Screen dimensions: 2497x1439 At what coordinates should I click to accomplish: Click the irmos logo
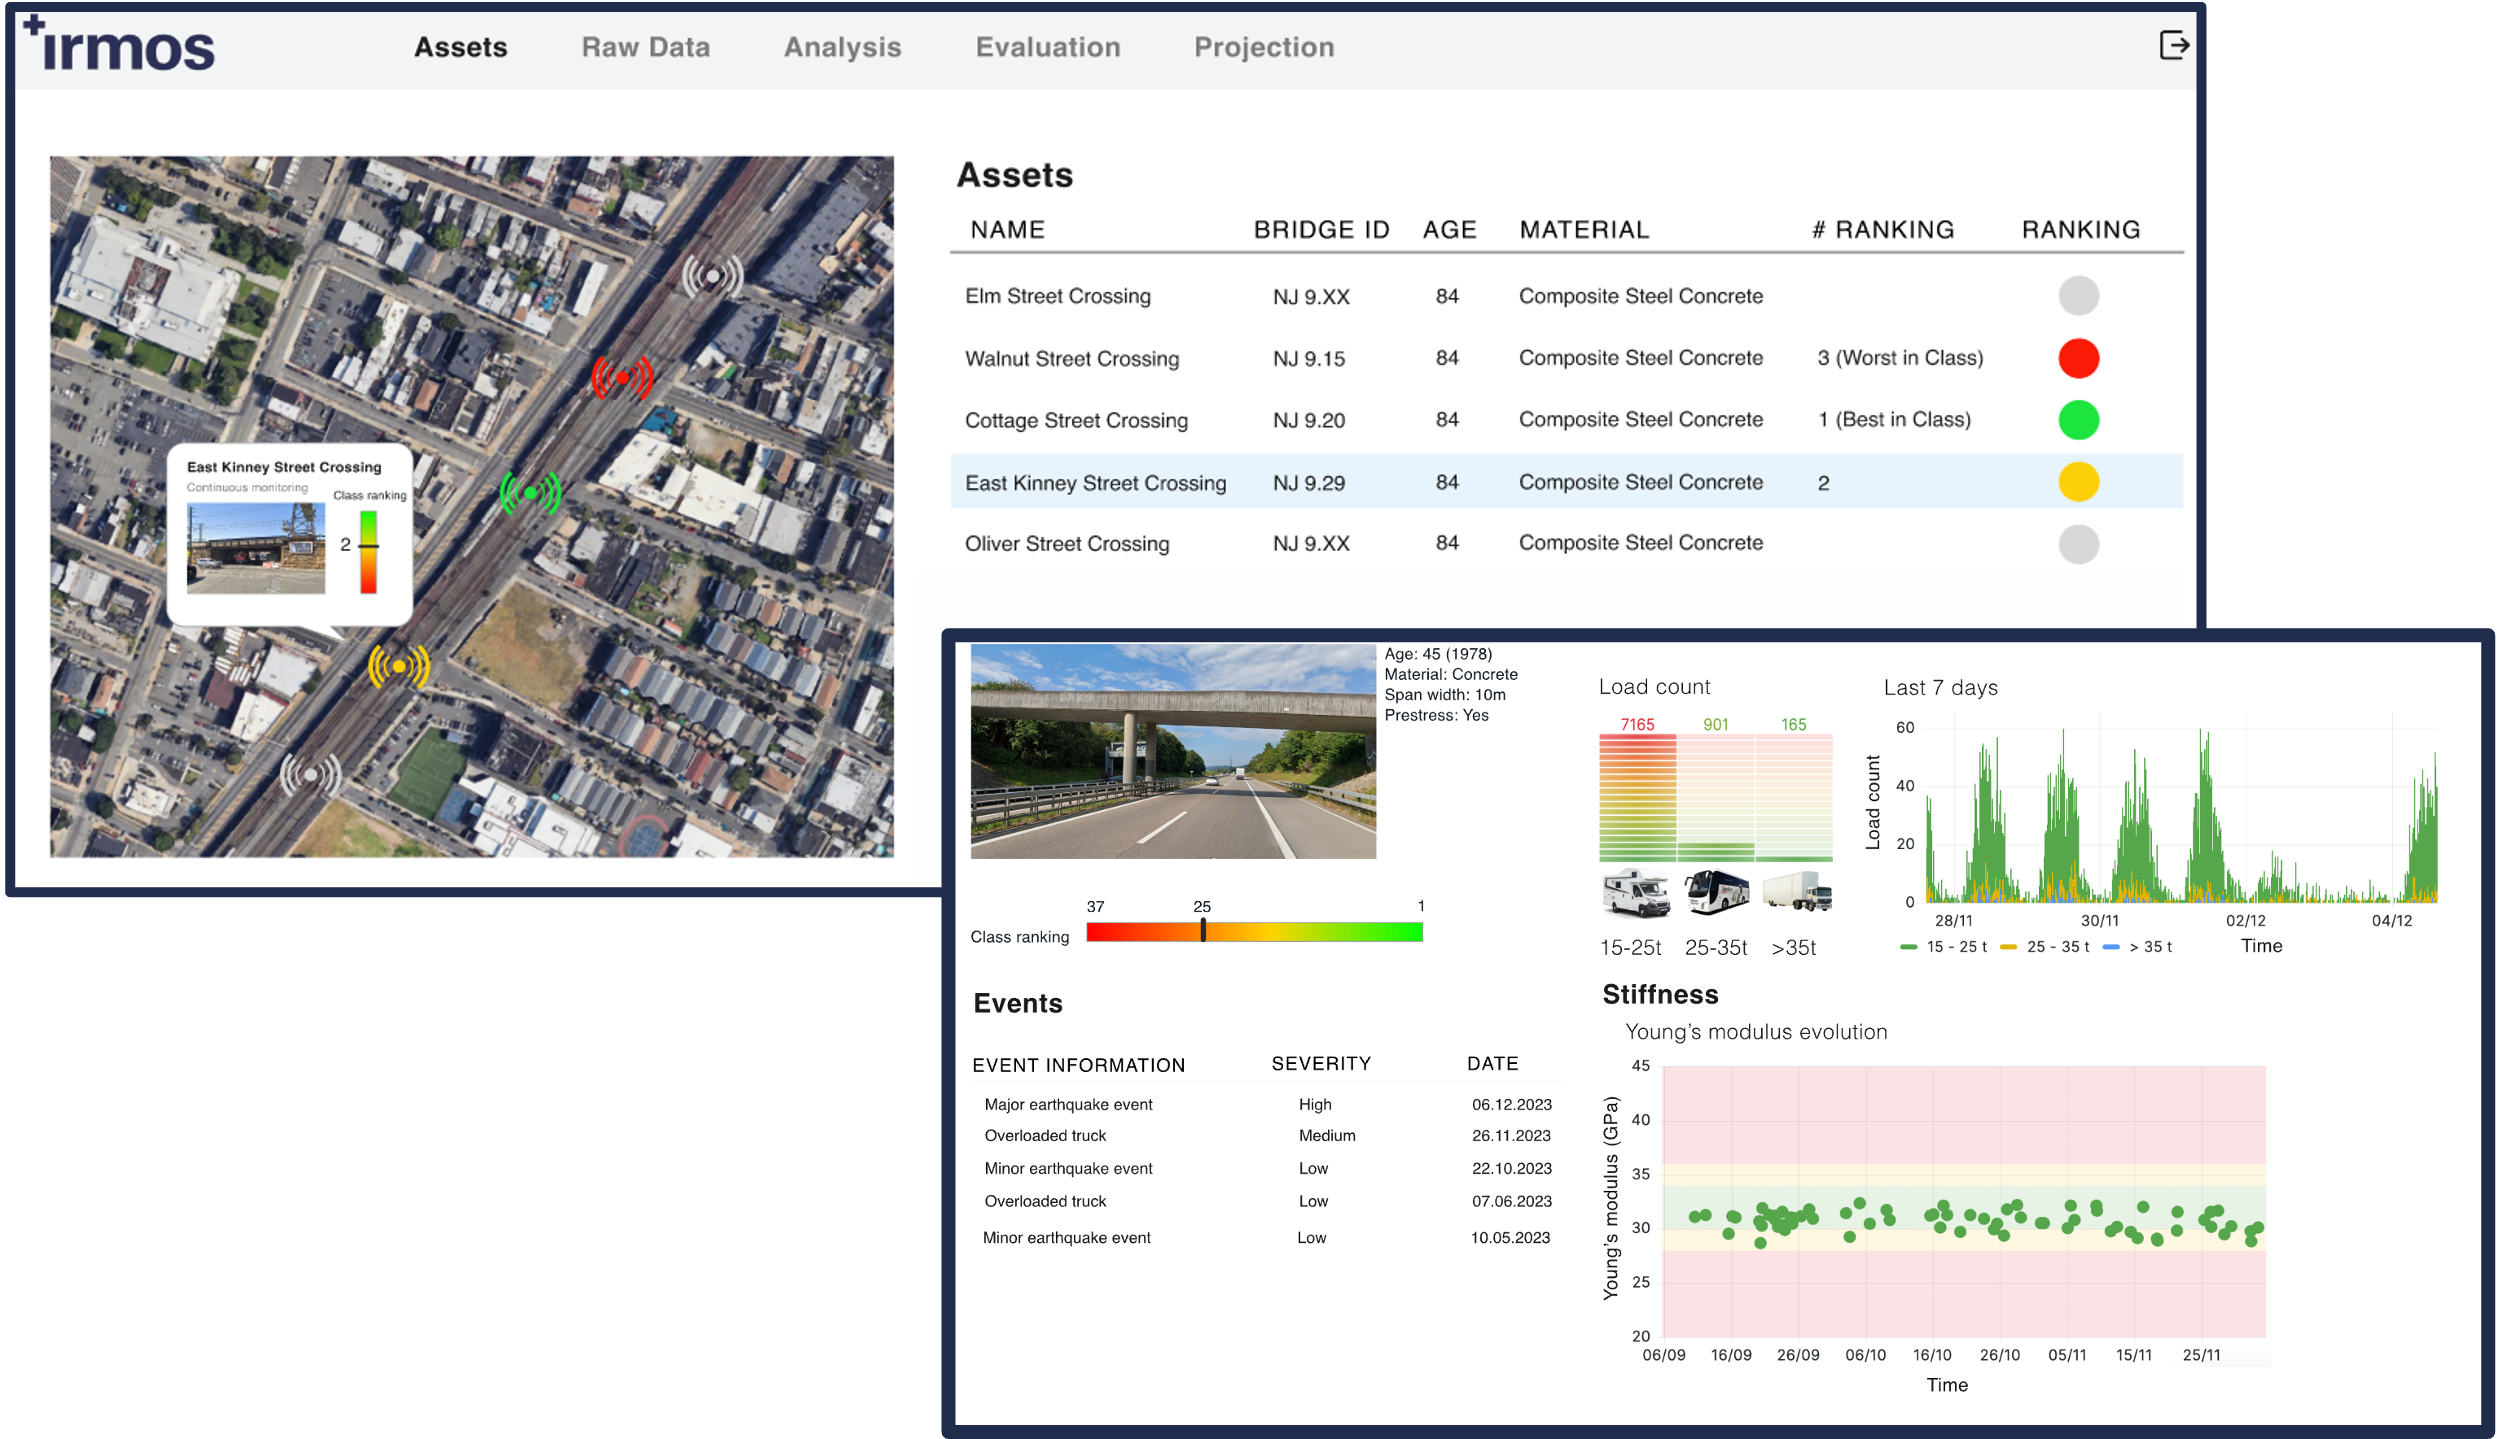pos(120,45)
